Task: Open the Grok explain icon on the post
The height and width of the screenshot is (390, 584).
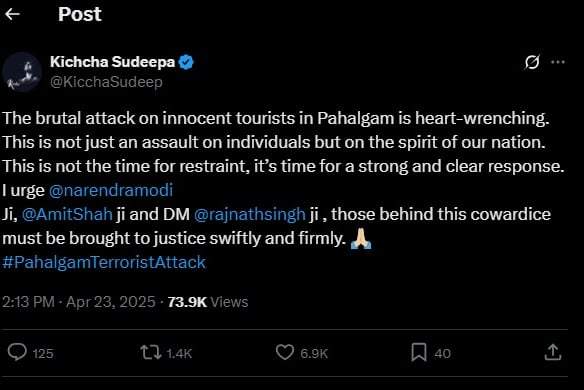Action: [x=532, y=62]
